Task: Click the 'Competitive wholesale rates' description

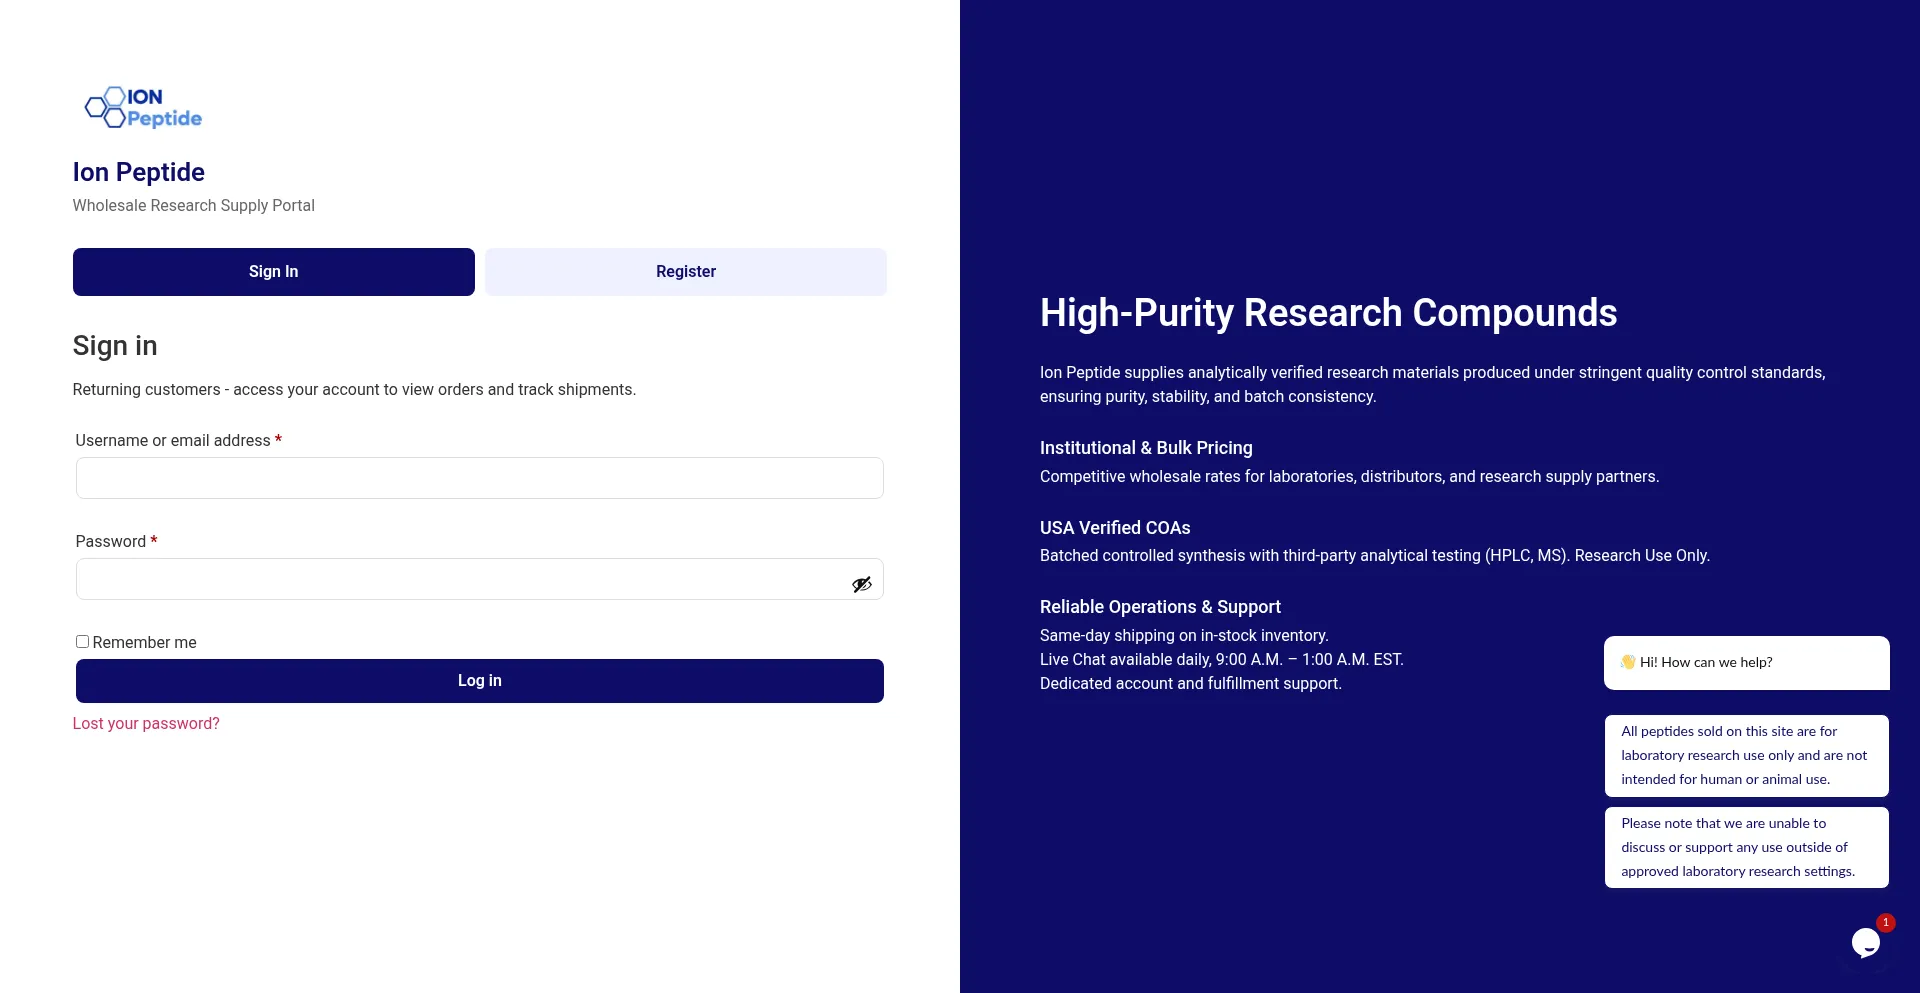Action: (x=1350, y=477)
